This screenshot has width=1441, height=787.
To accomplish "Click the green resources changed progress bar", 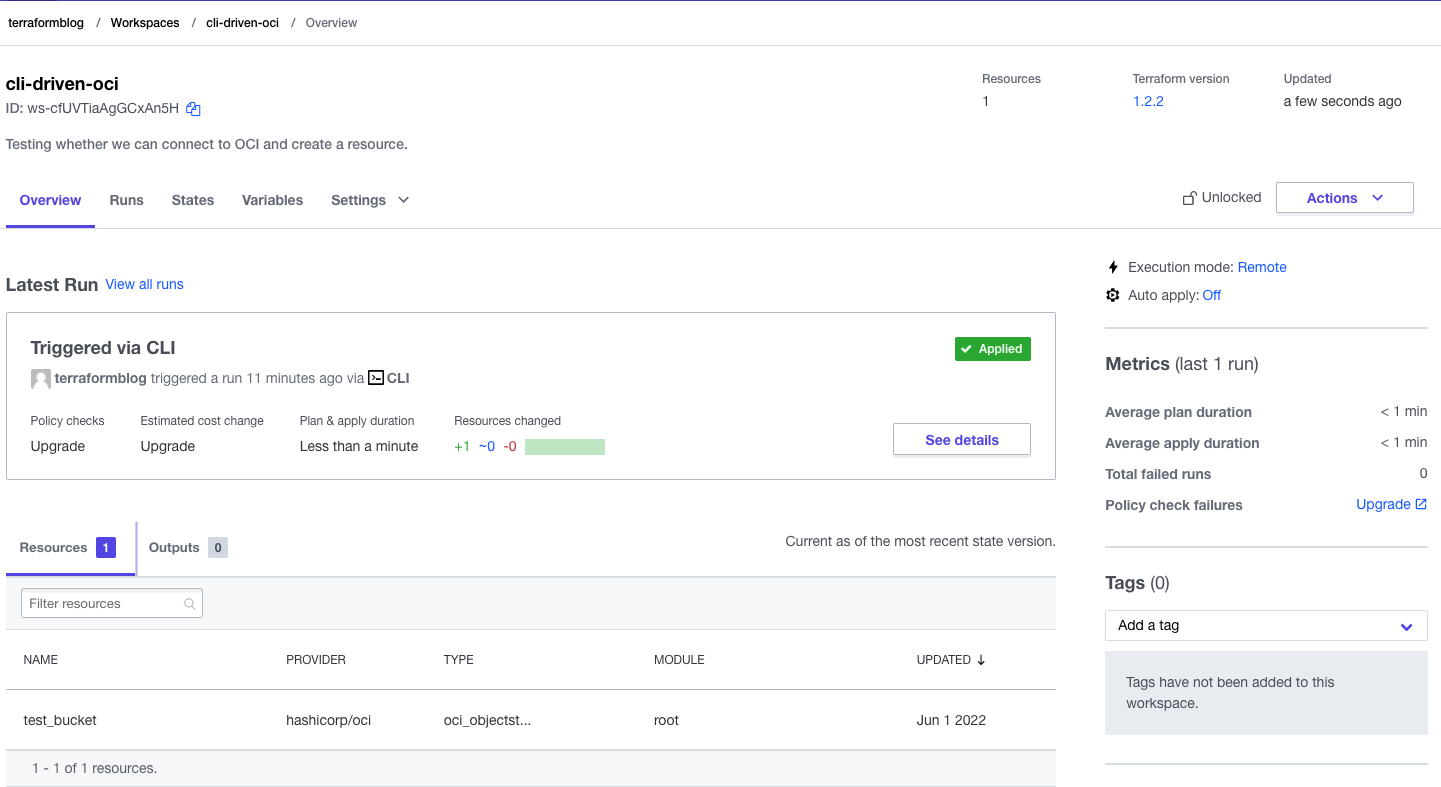I will pyautogui.click(x=564, y=446).
